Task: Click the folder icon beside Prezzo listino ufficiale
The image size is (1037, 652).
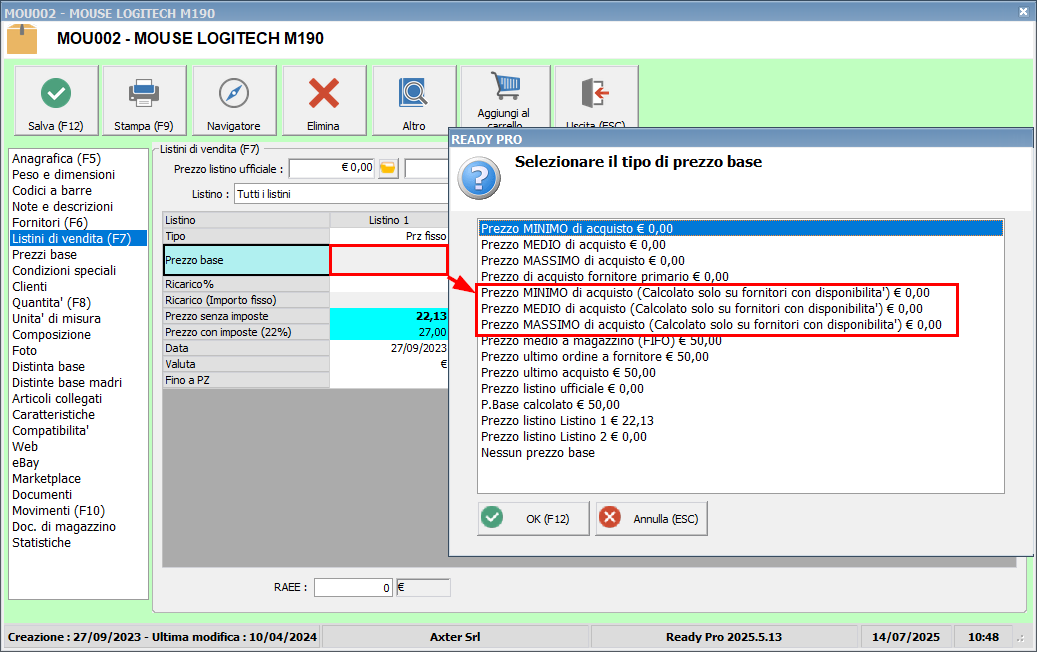Action: coord(388,169)
